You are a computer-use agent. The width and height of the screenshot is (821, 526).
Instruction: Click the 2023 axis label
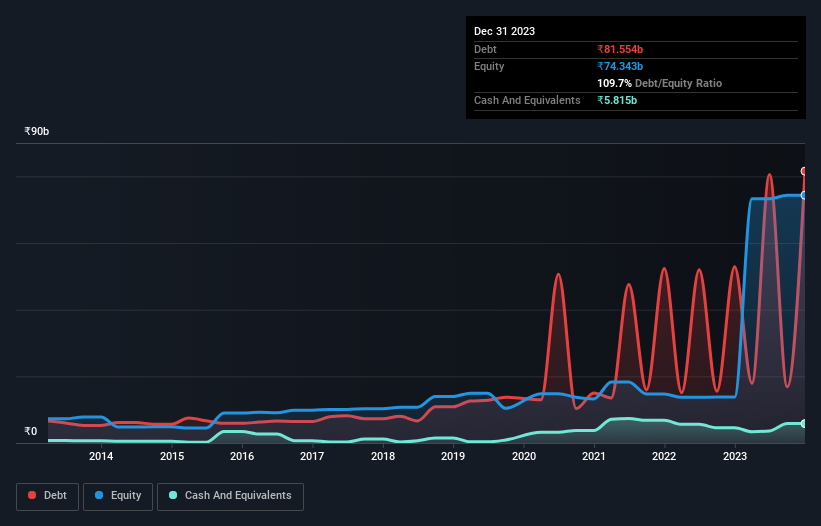735,456
